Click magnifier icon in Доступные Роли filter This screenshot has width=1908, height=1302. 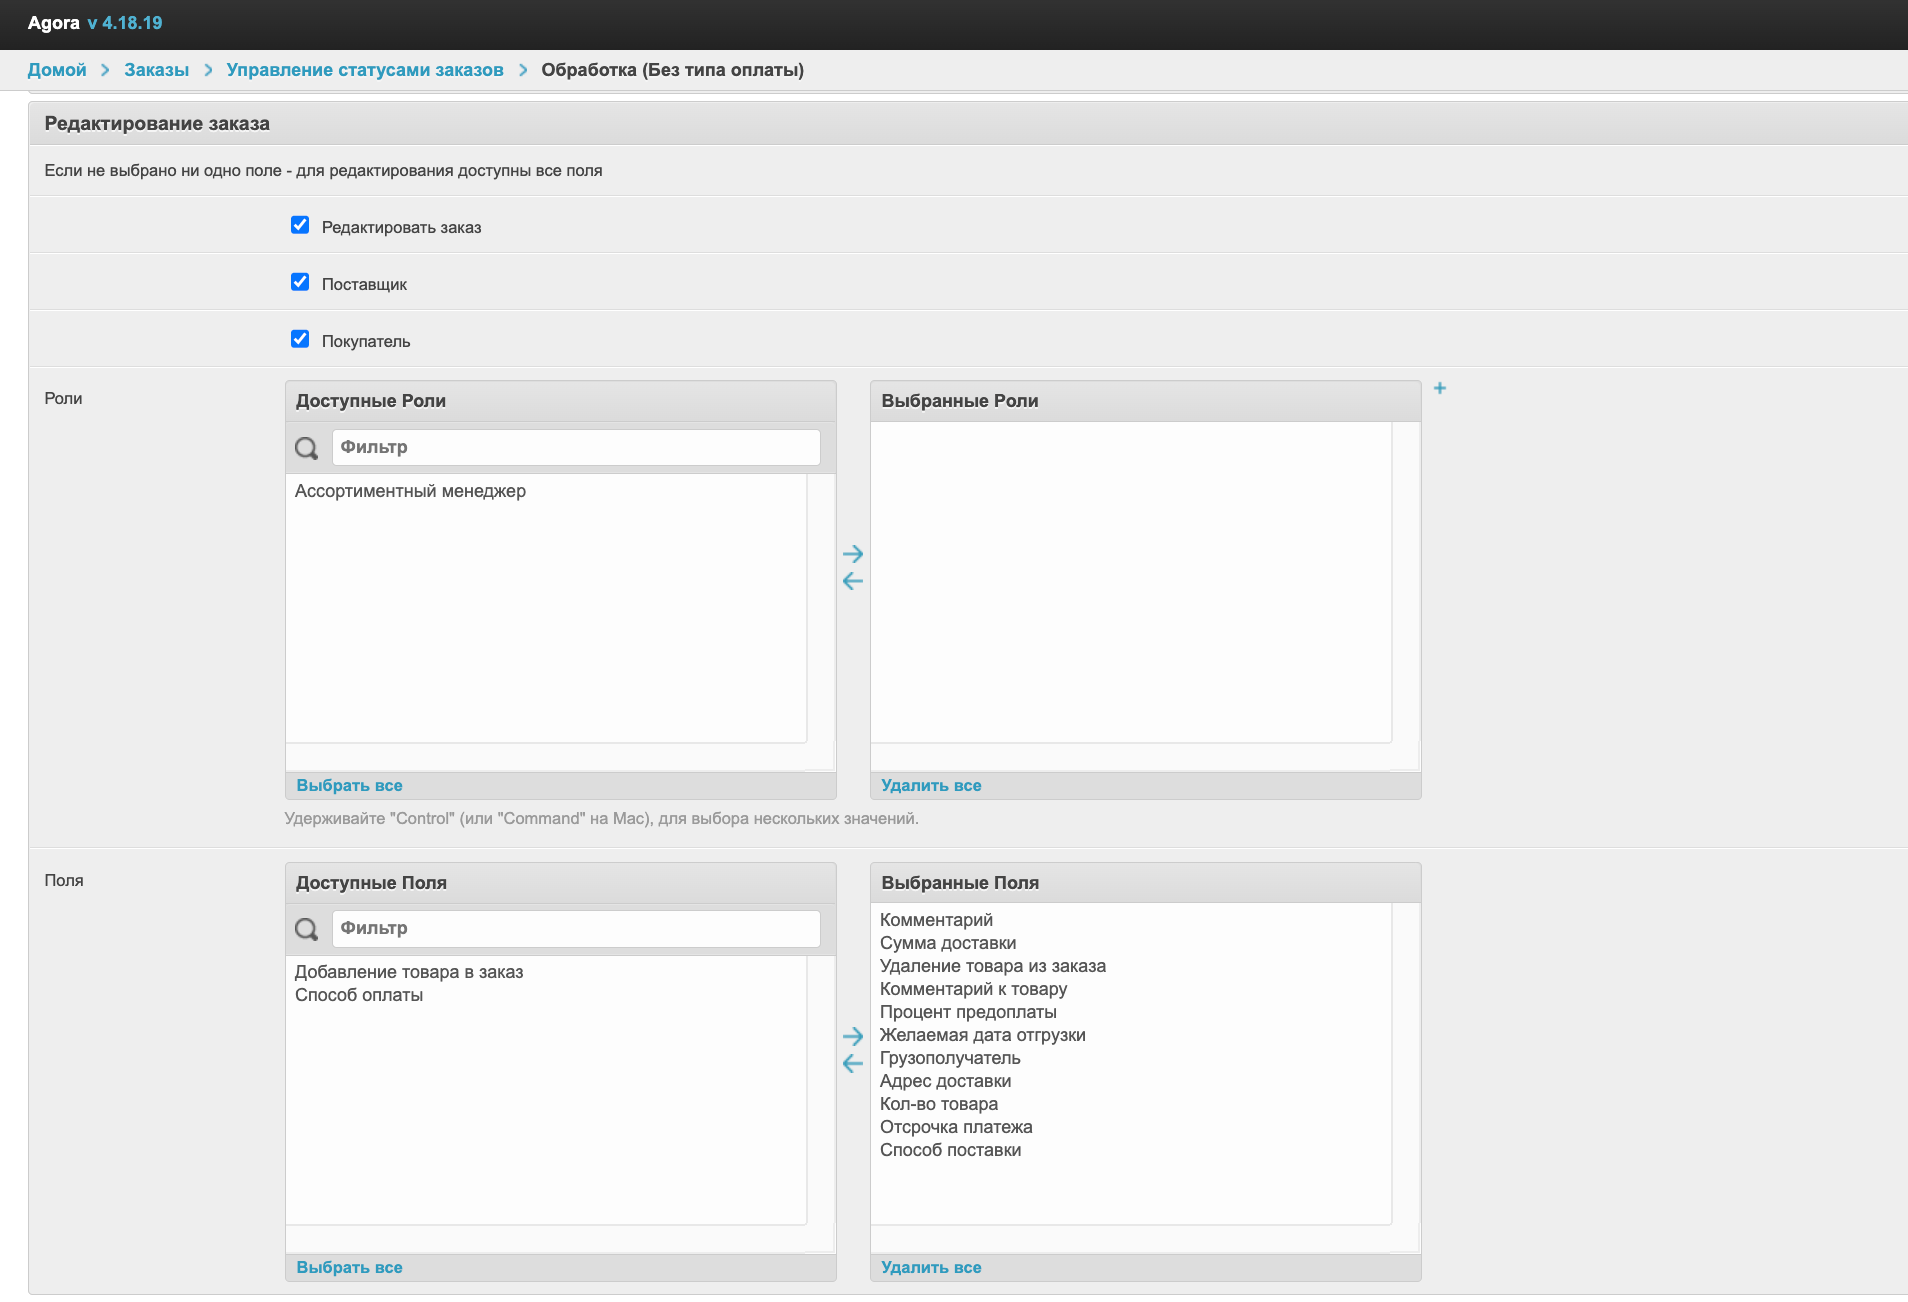coord(307,448)
